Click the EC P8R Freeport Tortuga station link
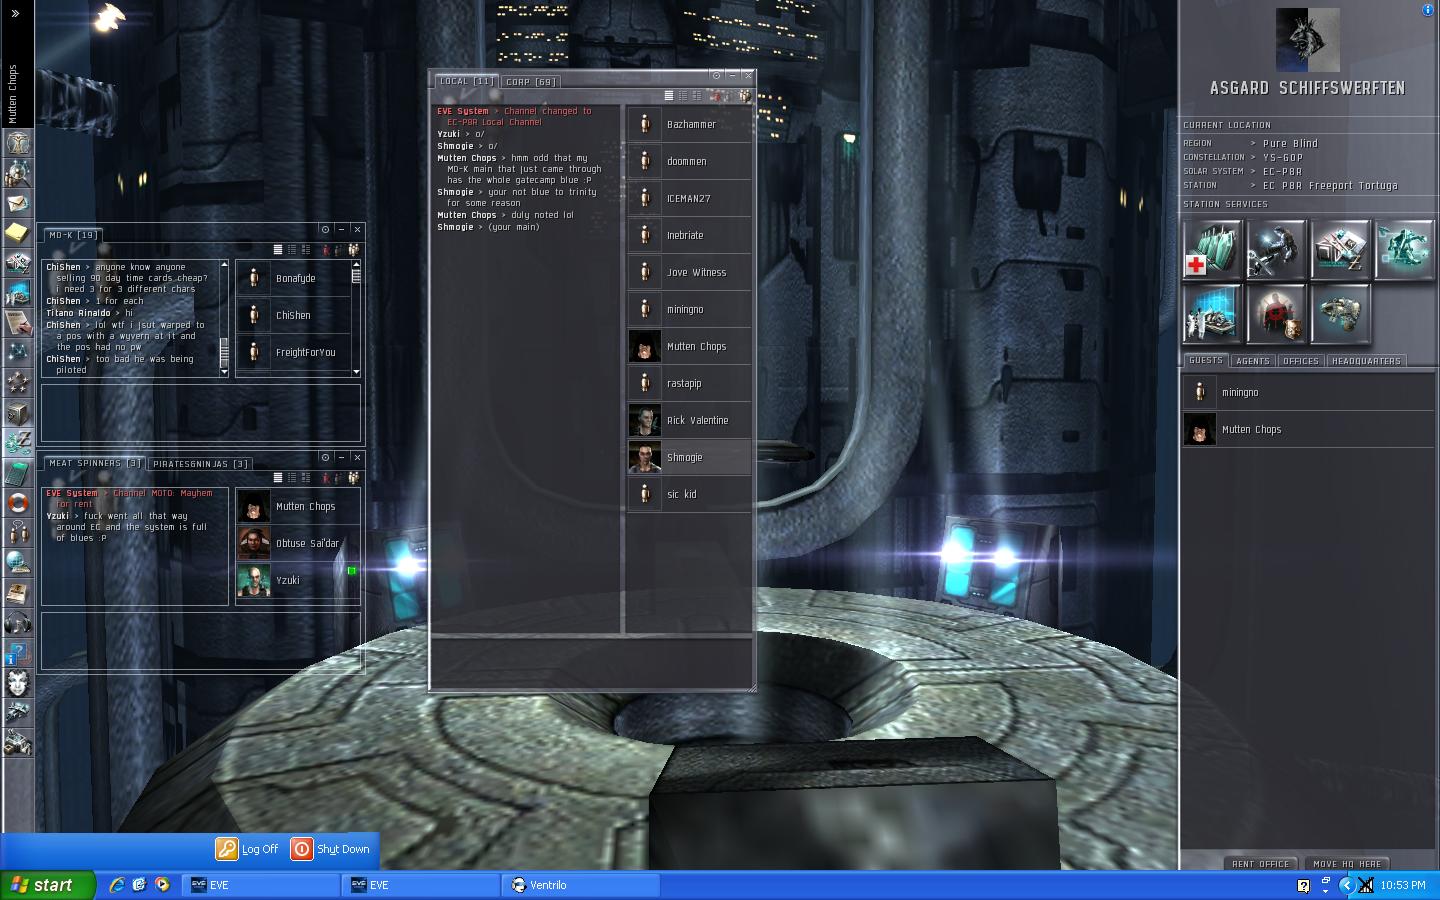 click(x=1330, y=186)
